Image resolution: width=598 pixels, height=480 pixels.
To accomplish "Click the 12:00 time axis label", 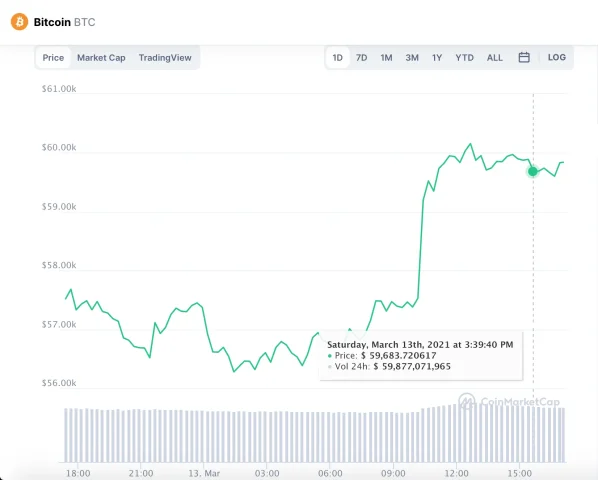I will [457, 474].
